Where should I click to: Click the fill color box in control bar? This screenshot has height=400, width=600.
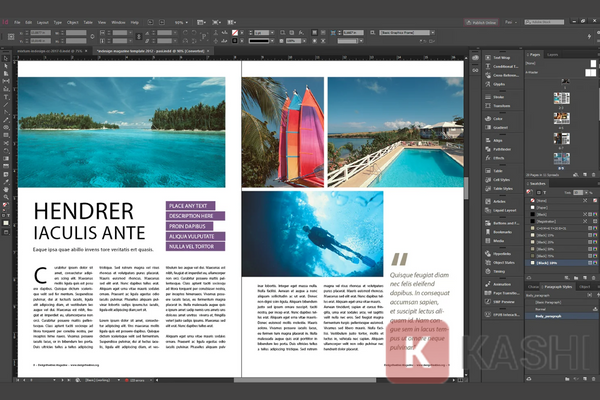pyautogui.click(x=235, y=33)
